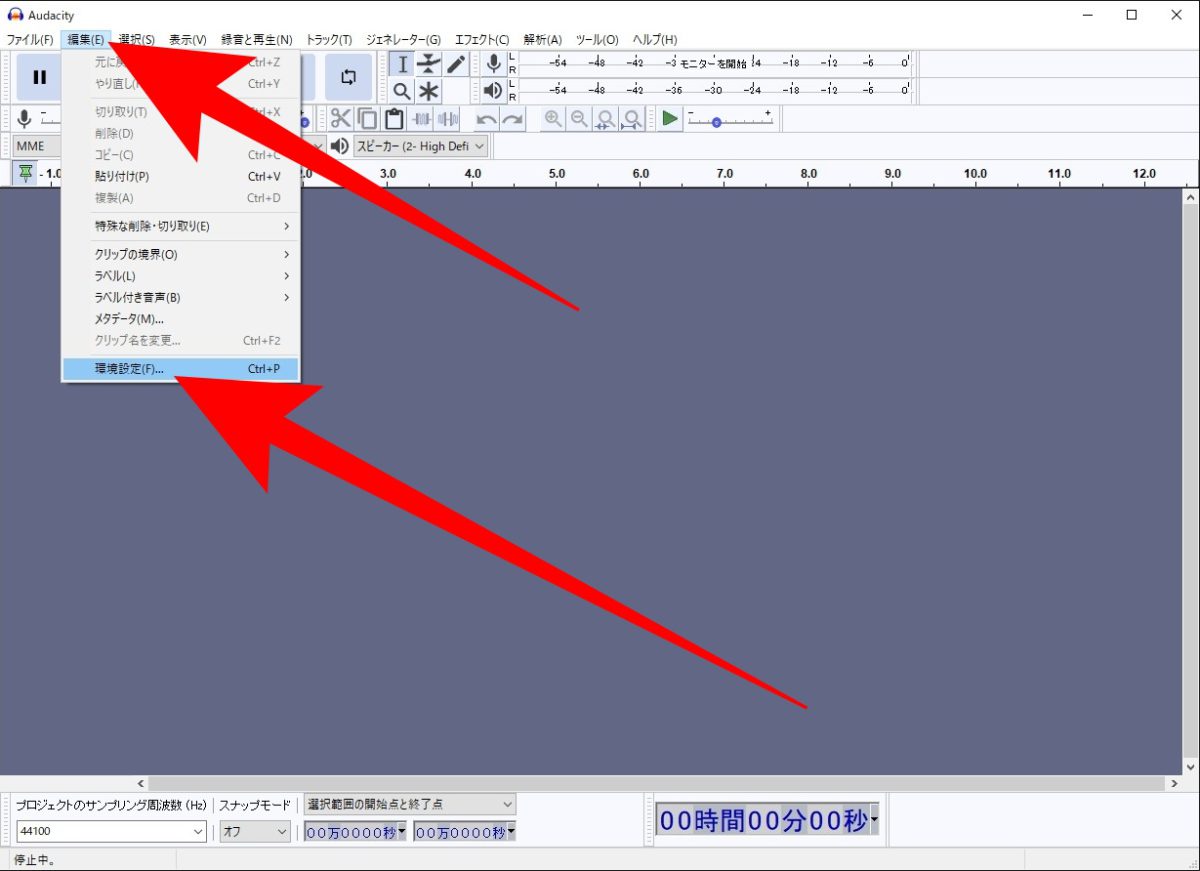
Task: Toggle the green pinned playhead button
Action: click(25, 173)
